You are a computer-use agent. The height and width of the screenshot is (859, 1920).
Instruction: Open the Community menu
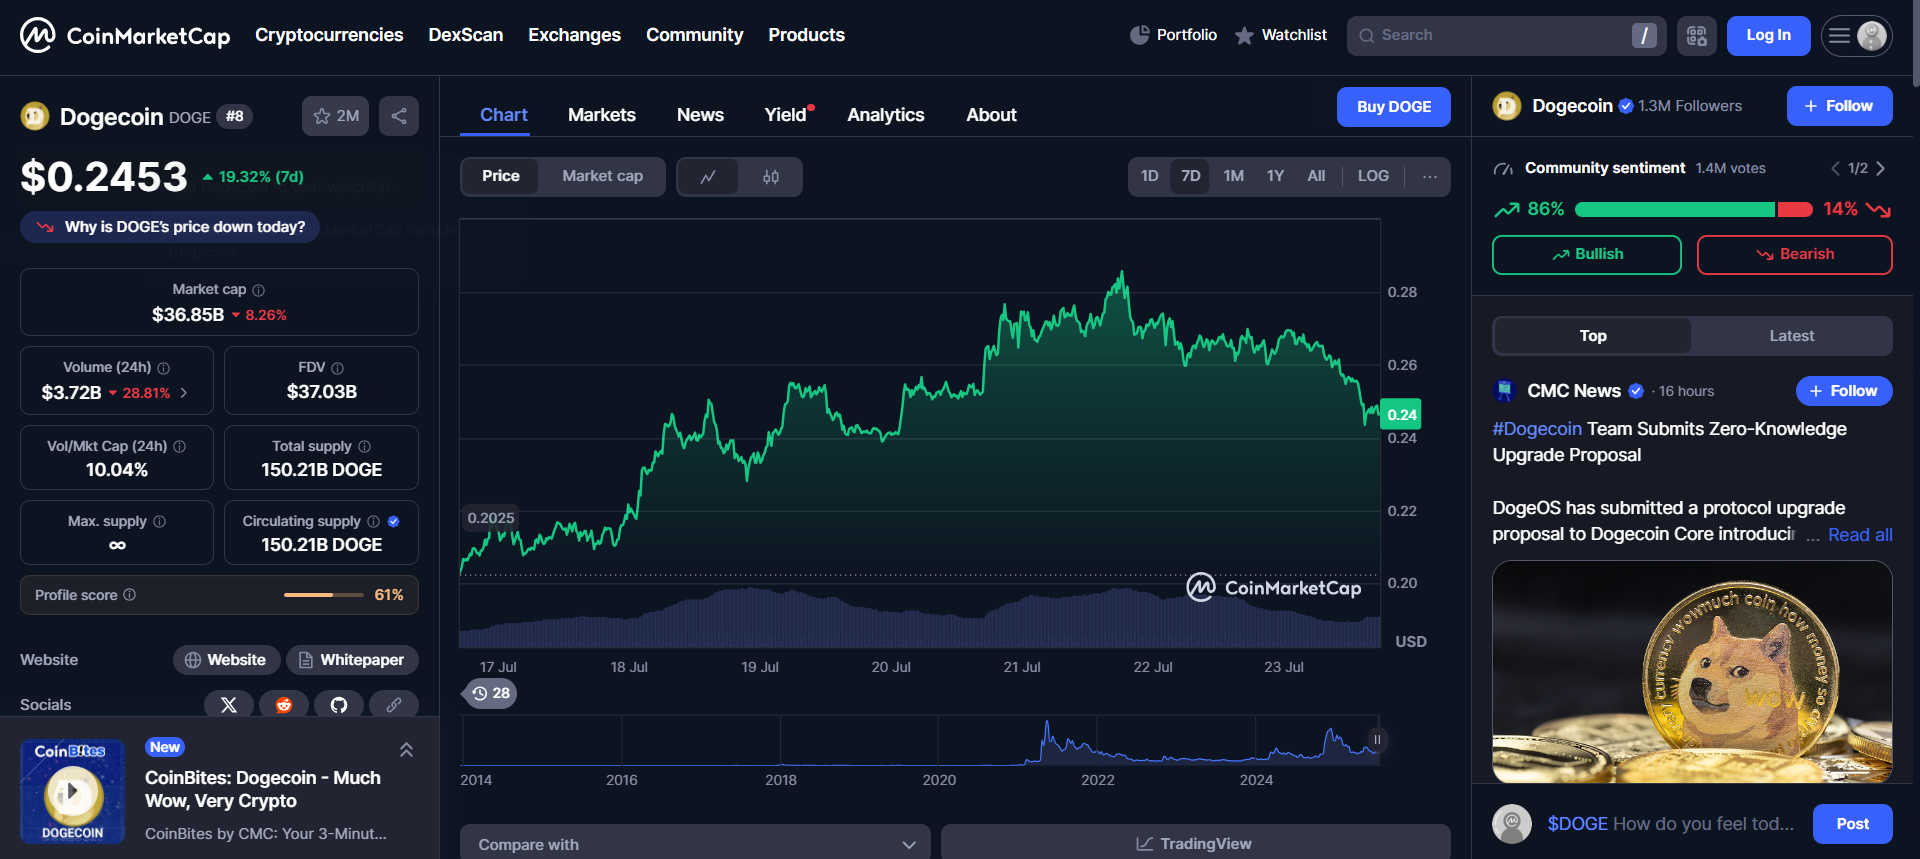coord(694,35)
